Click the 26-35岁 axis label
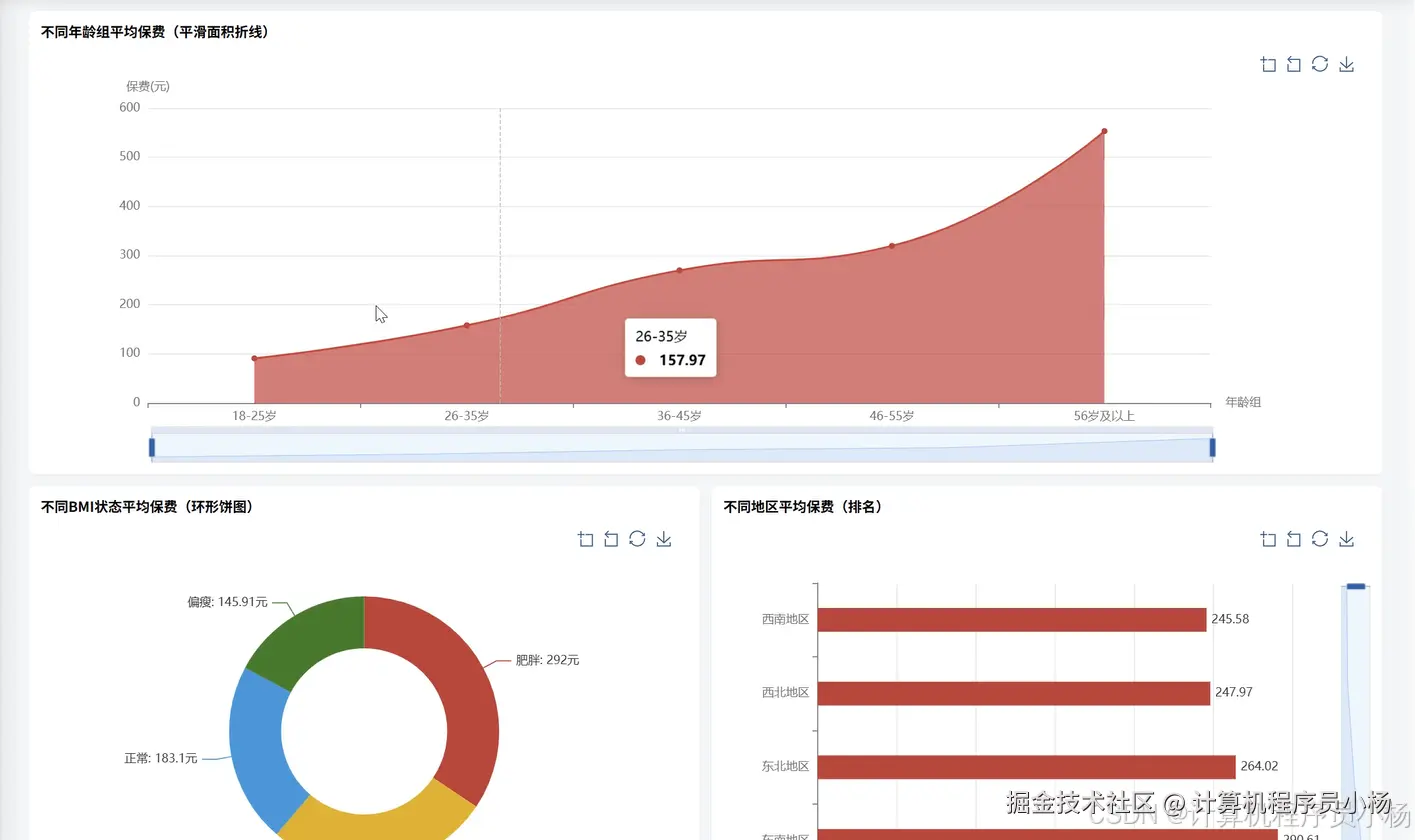1415x840 pixels. point(467,416)
